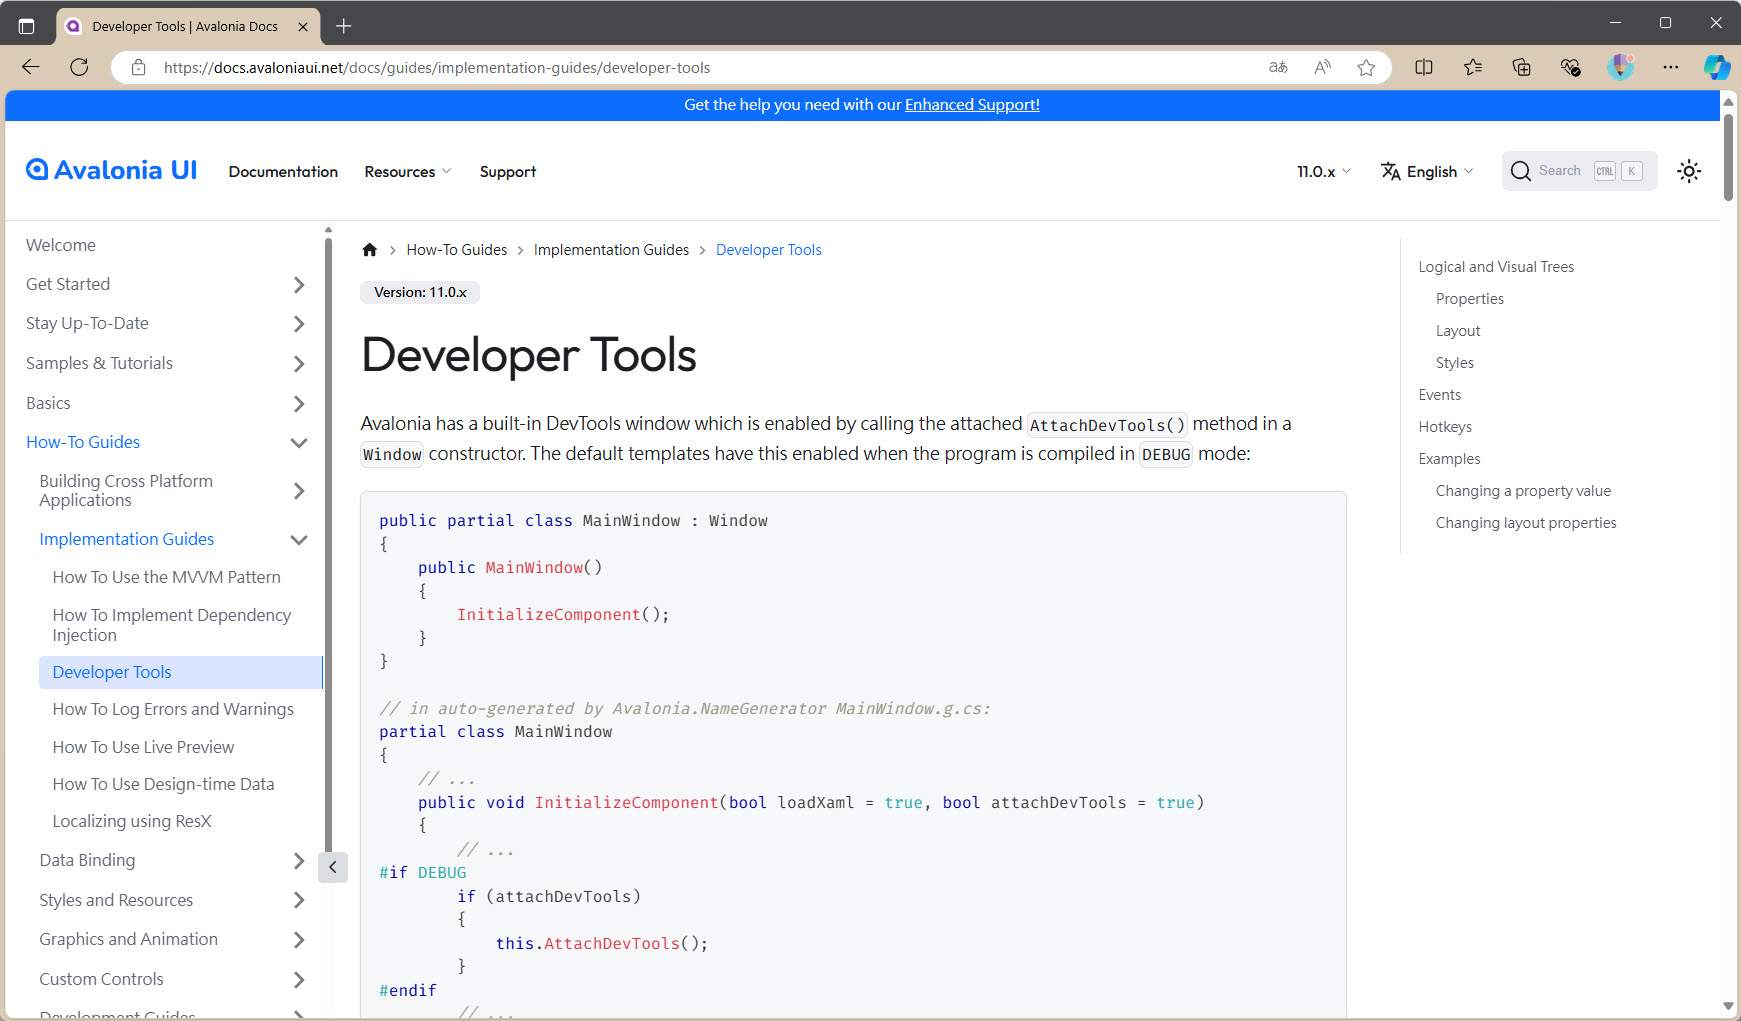
Task: Click the page vertical scrollbar thumb
Action: (x=1728, y=157)
